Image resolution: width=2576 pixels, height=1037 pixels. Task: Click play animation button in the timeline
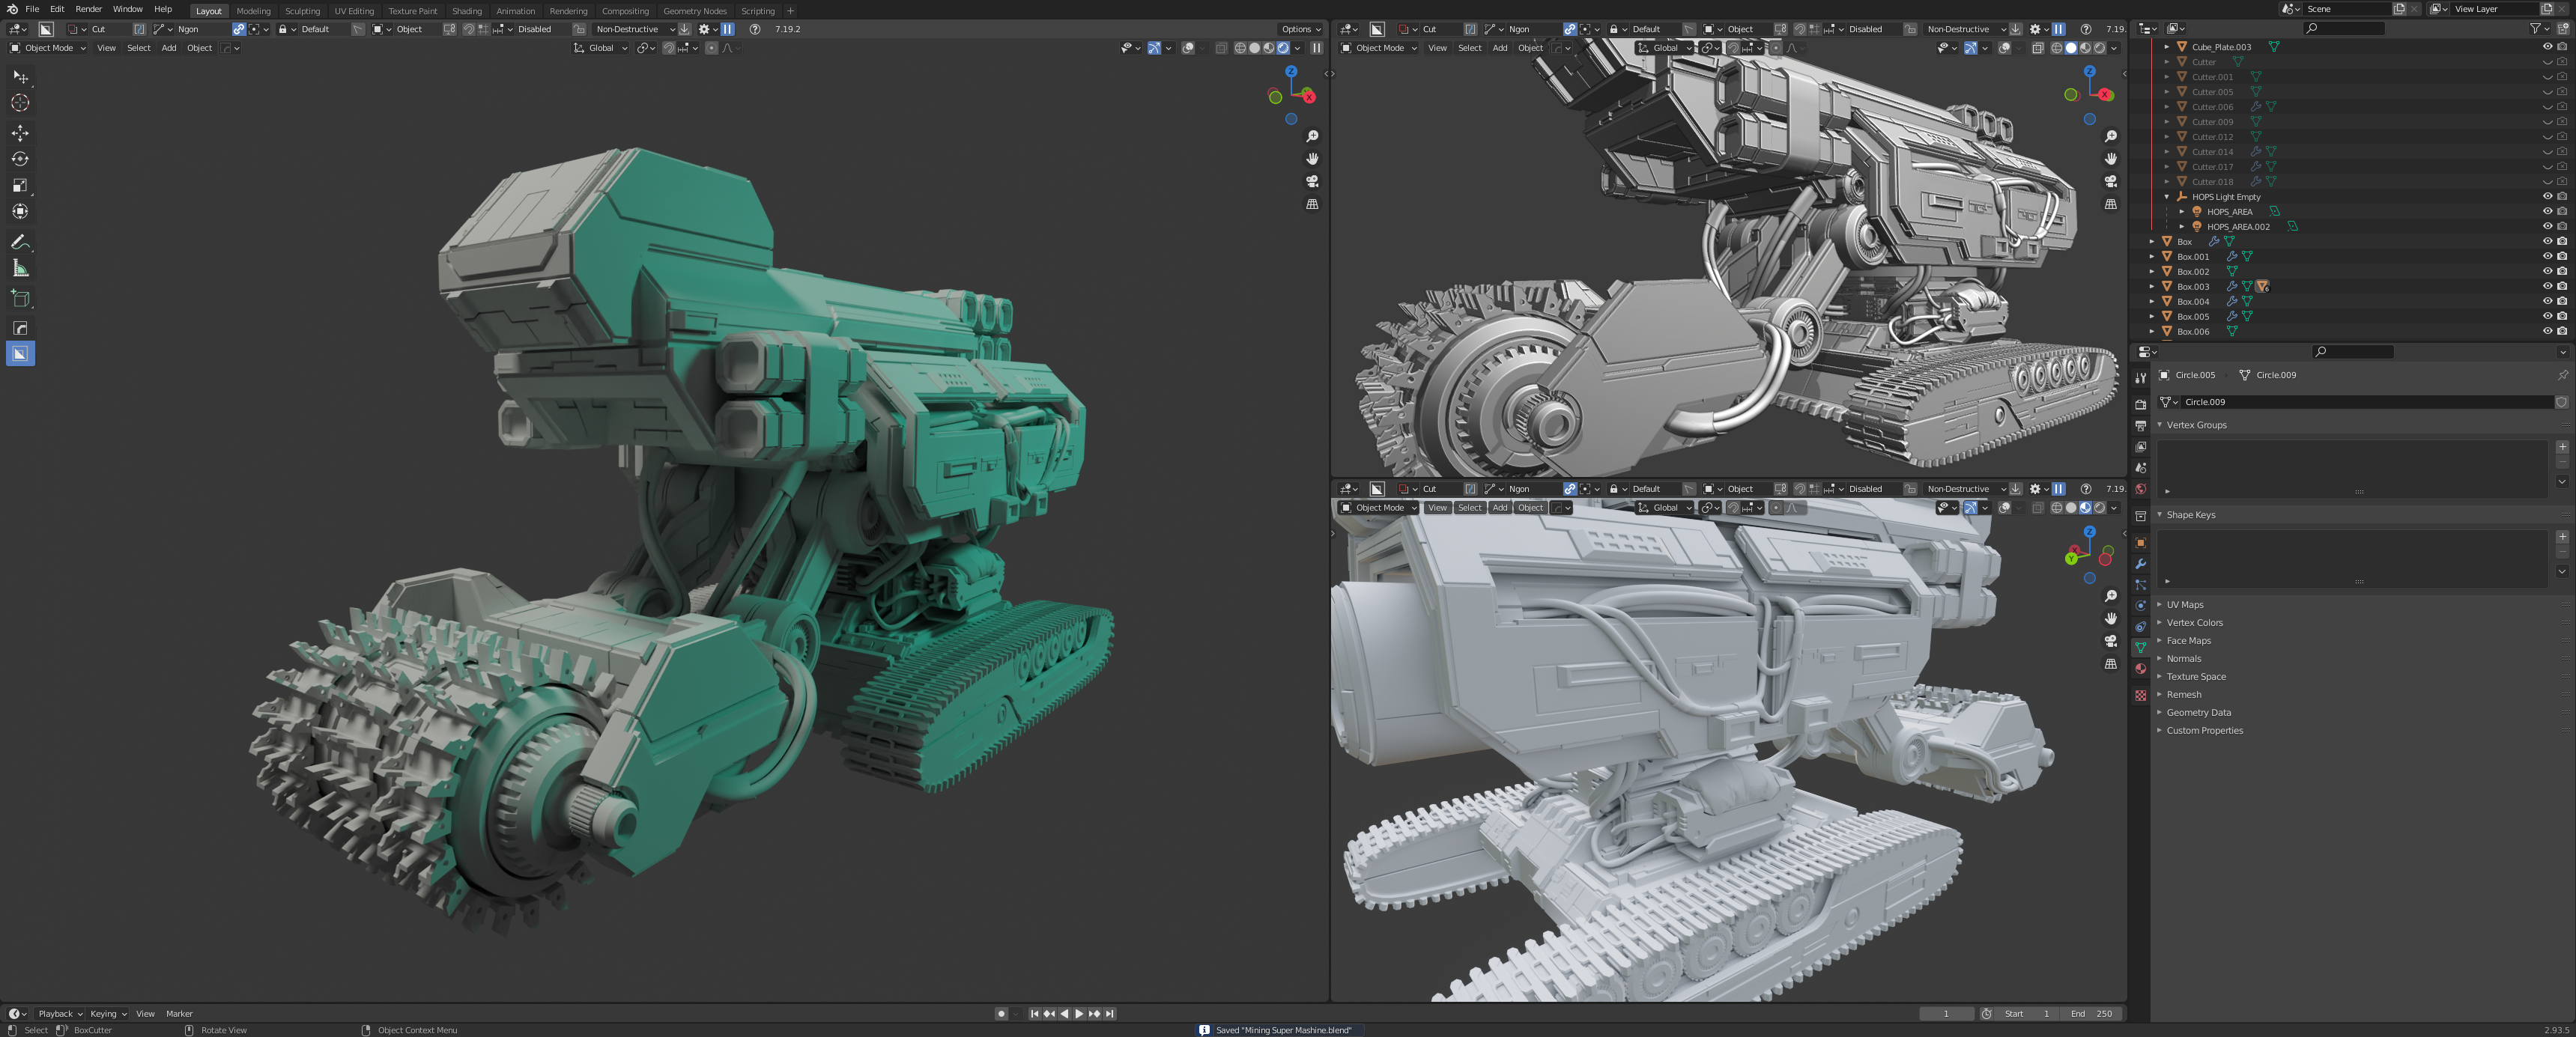coord(1079,1014)
